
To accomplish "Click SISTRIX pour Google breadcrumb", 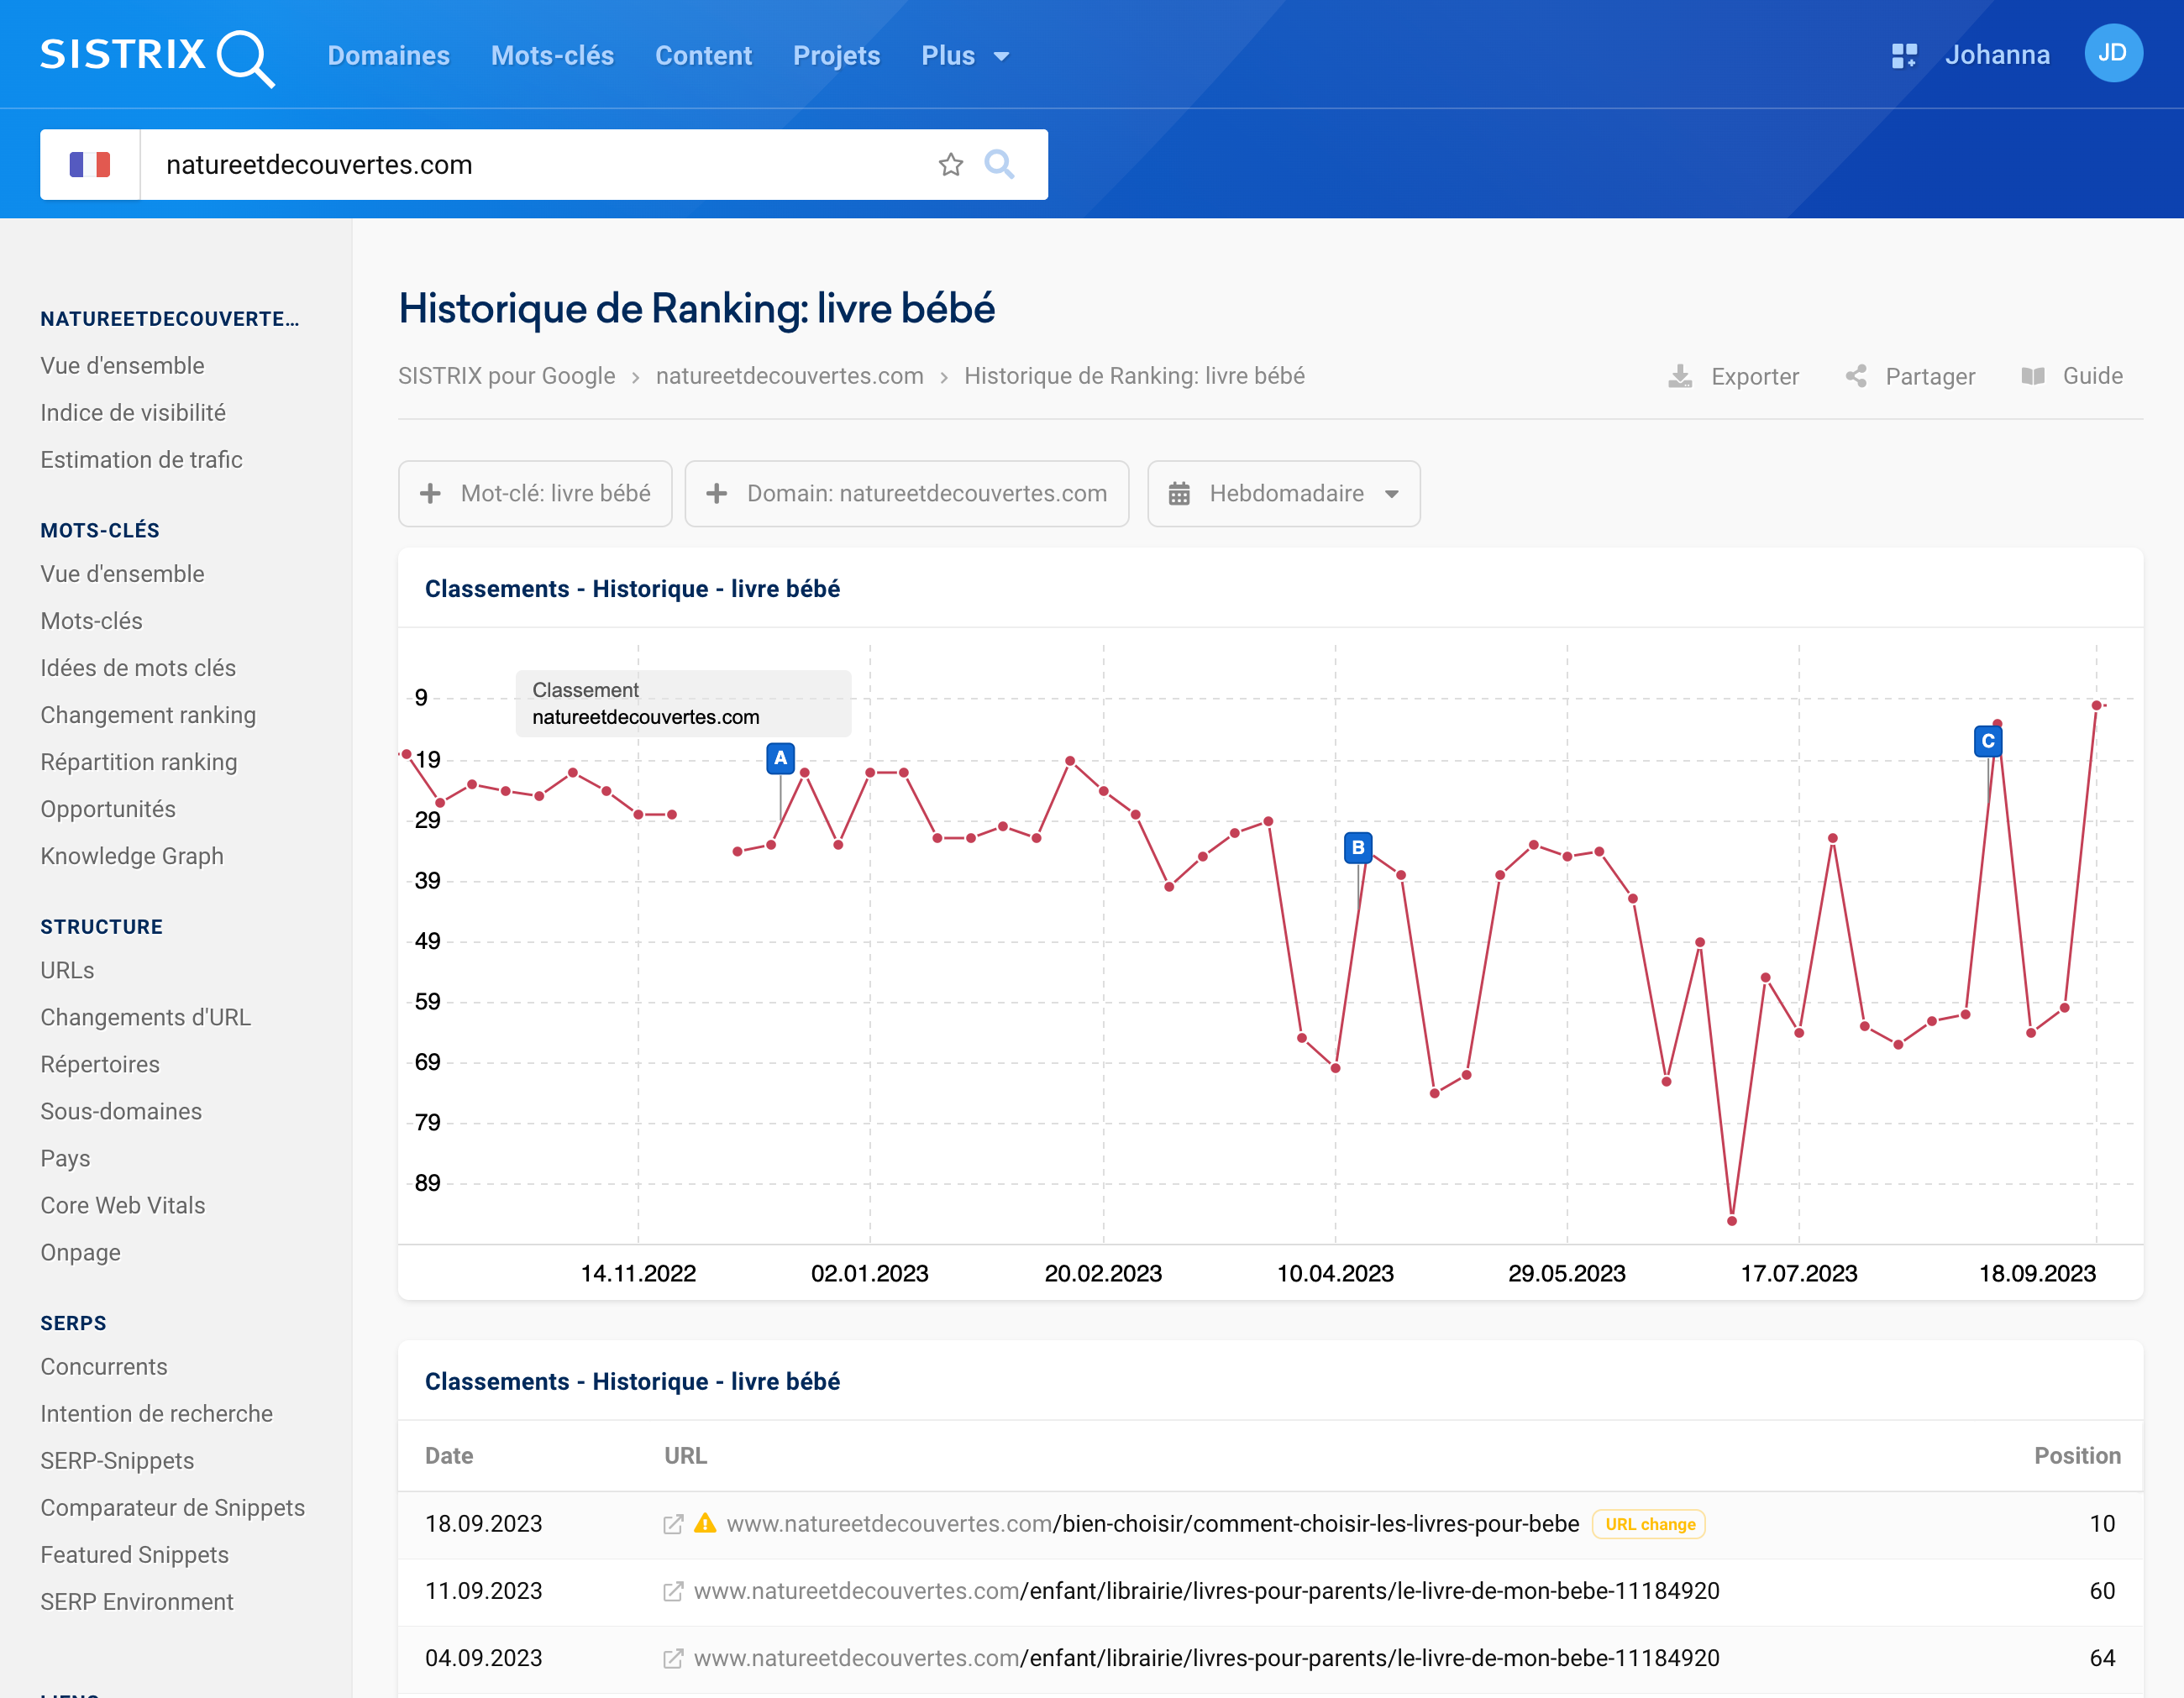I will [507, 376].
